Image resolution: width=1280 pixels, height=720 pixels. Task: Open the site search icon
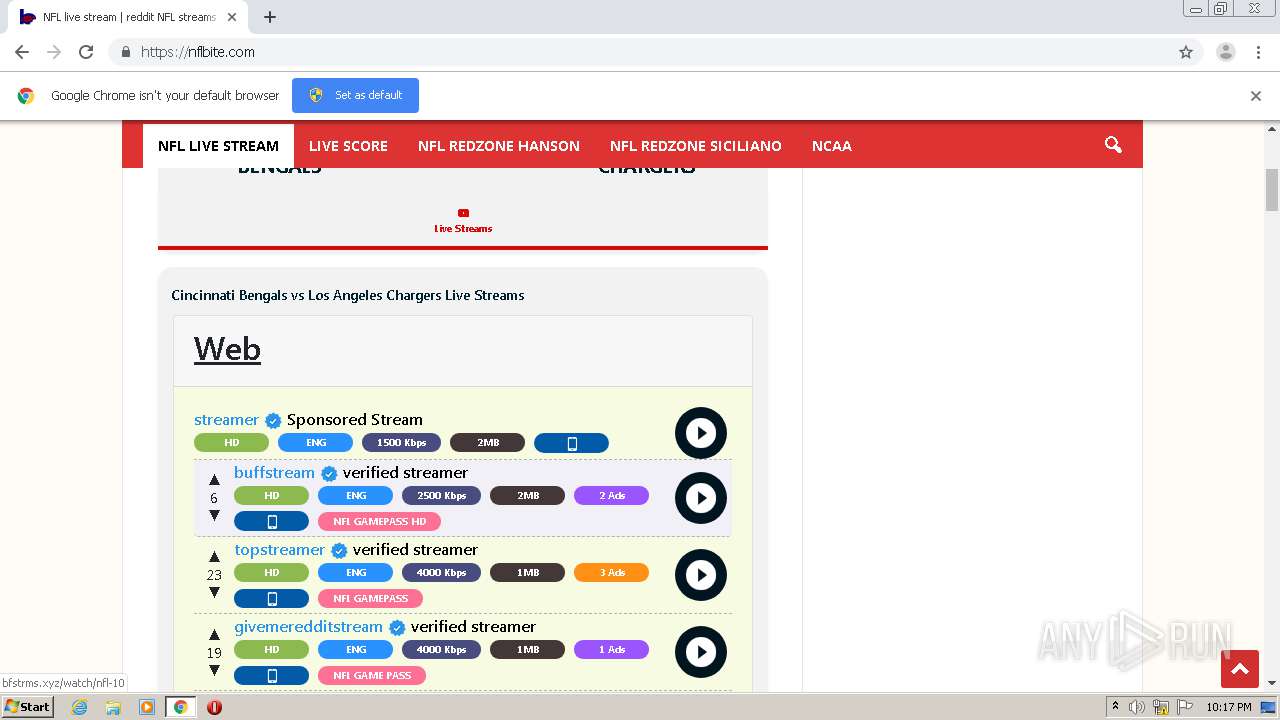coord(1113,145)
